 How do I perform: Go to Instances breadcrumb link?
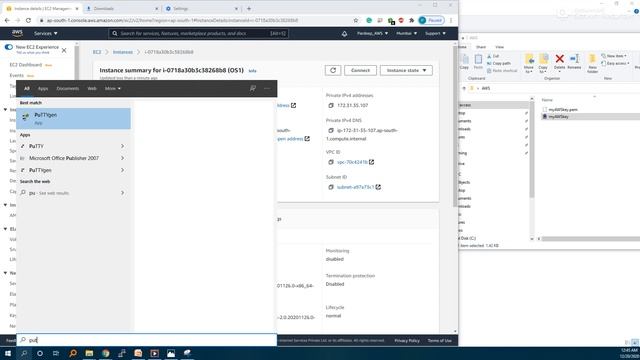coord(123,52)
